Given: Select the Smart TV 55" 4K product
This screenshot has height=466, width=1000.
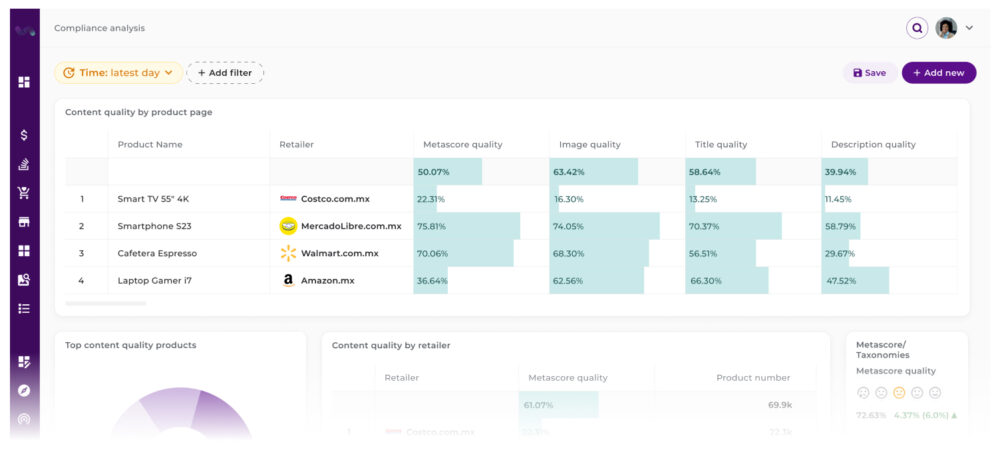Looking at the screenshot, I should click(x=153, y=199).
